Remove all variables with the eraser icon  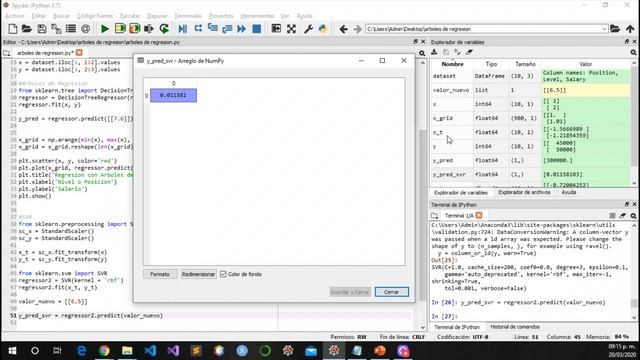[469, 52]
